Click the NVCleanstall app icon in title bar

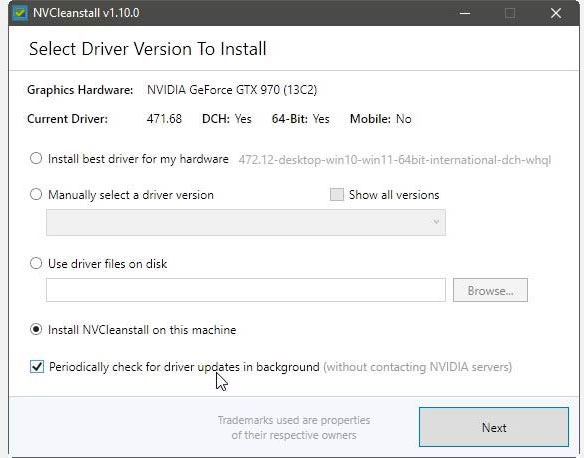pos(20,13)
